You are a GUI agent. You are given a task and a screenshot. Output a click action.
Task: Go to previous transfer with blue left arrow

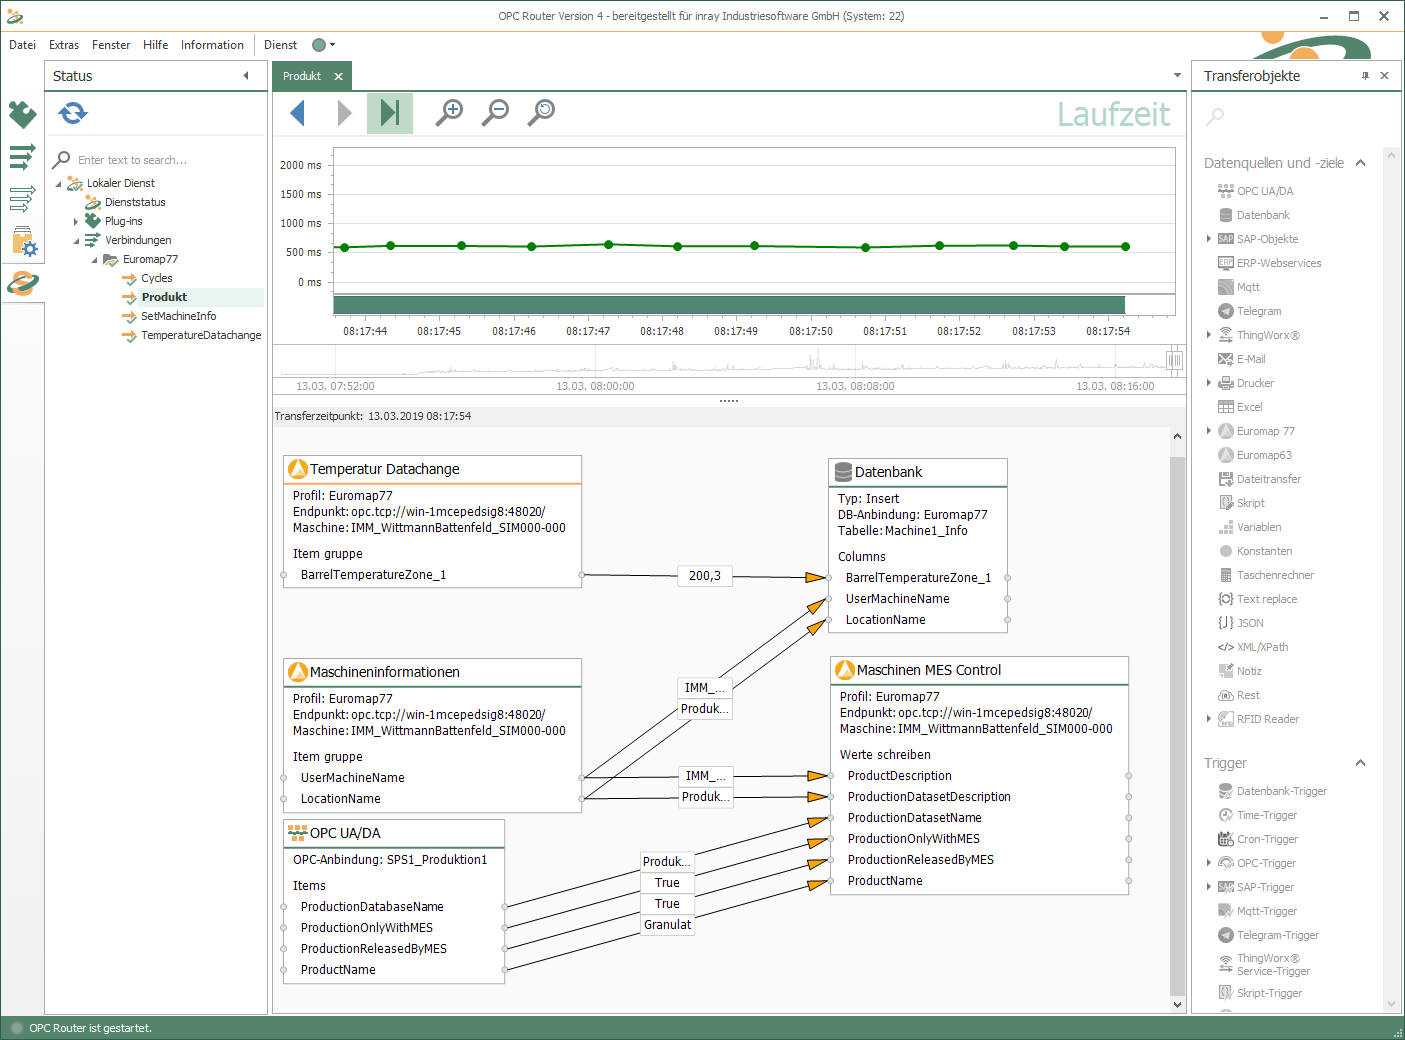(297, 113)
